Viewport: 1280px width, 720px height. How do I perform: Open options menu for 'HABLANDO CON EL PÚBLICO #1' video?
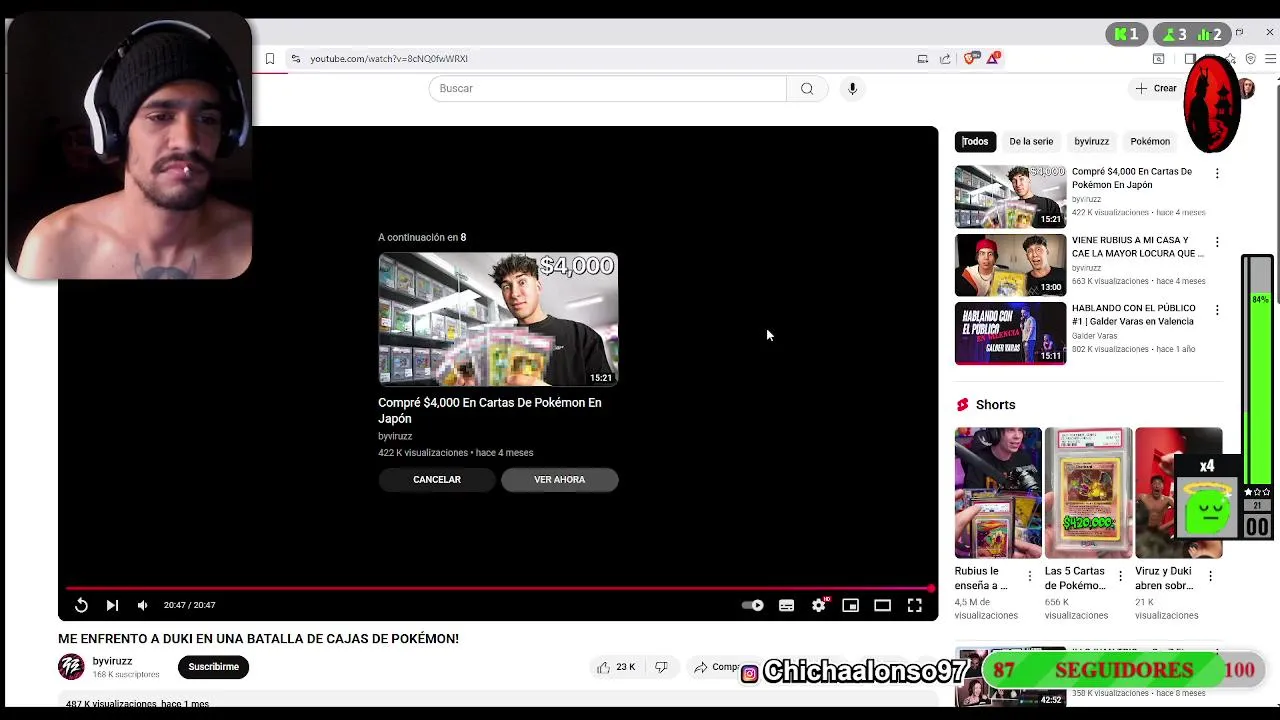click(1217, 310)
